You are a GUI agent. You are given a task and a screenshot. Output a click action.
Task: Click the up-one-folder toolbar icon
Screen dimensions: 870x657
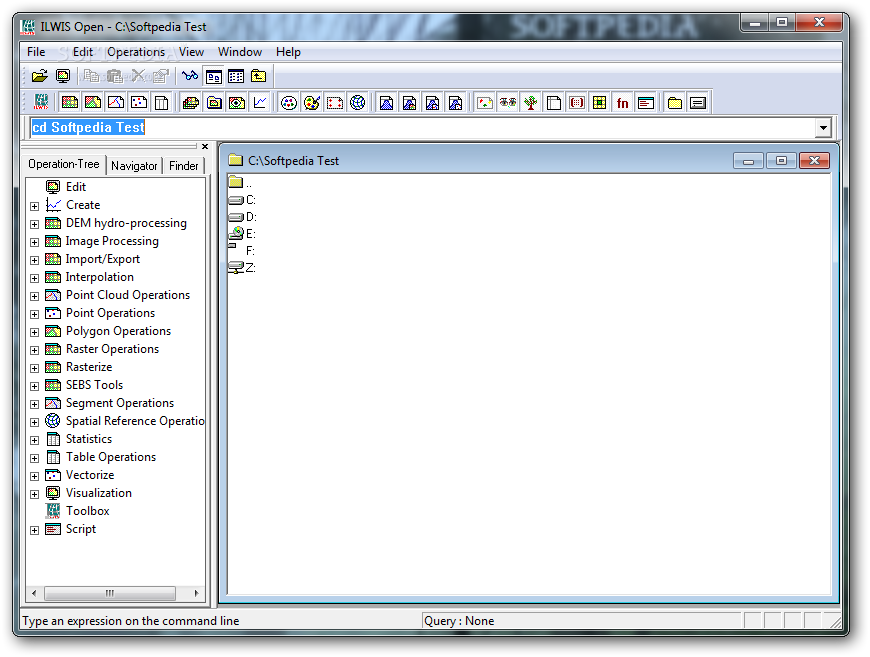coord(259,76)
